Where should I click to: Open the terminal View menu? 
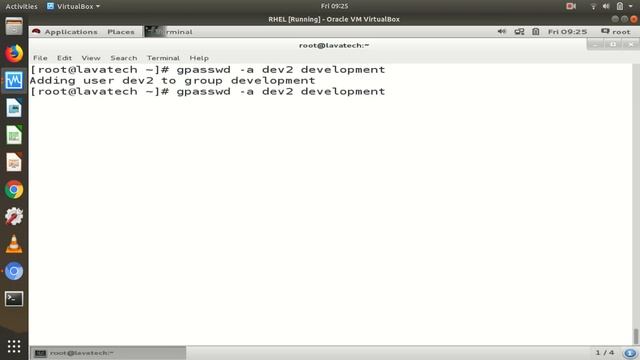pos(91,58)
